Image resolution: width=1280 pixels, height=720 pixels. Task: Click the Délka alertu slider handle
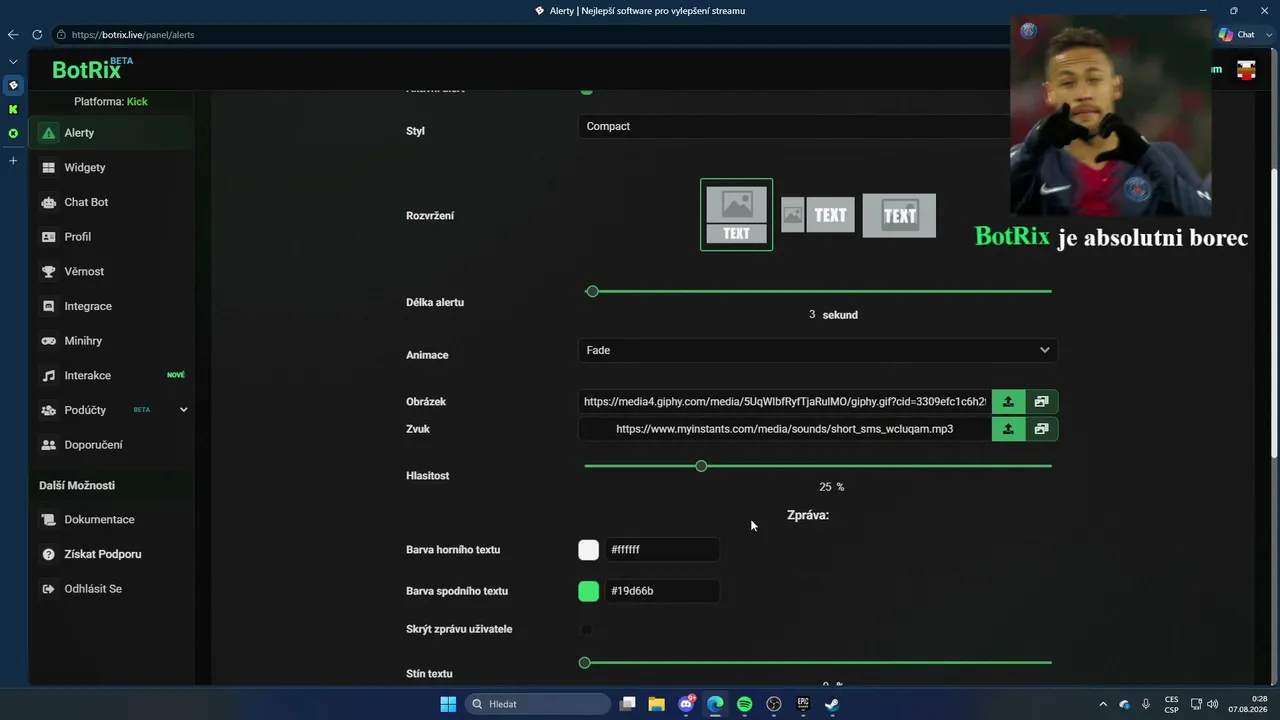[x=592, y=291]
